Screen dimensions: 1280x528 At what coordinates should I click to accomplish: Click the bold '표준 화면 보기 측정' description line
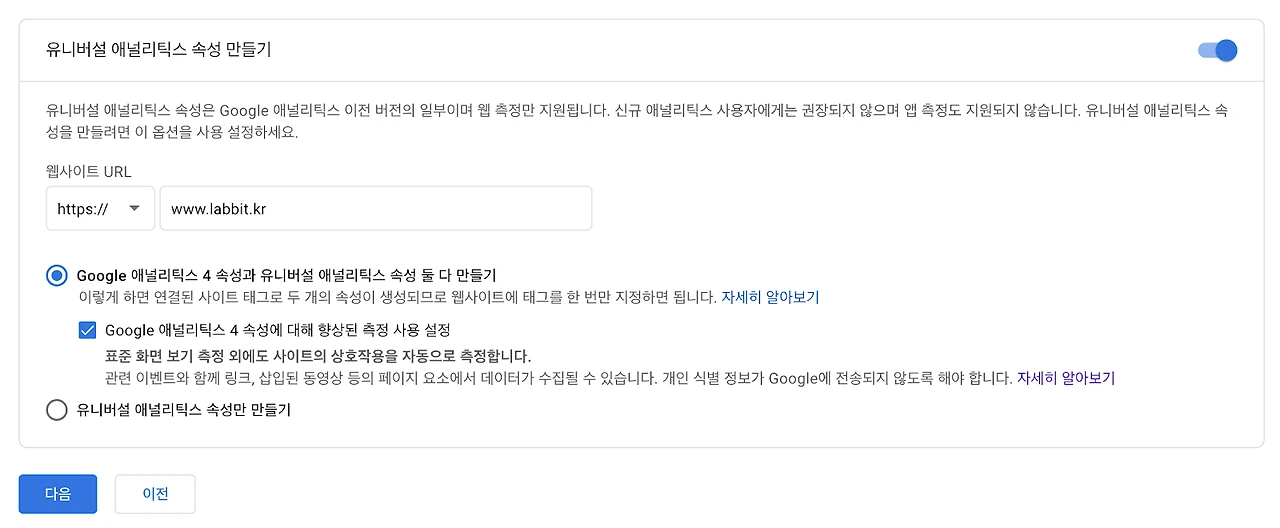317,355
